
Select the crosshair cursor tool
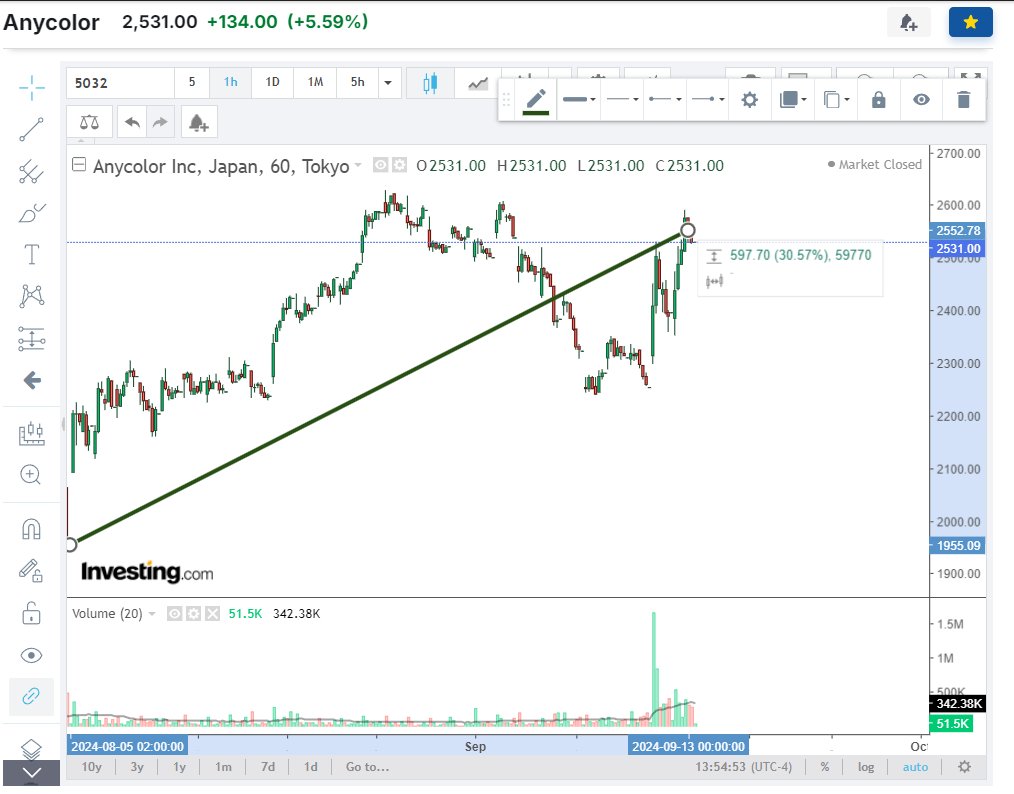click(31, 87)
